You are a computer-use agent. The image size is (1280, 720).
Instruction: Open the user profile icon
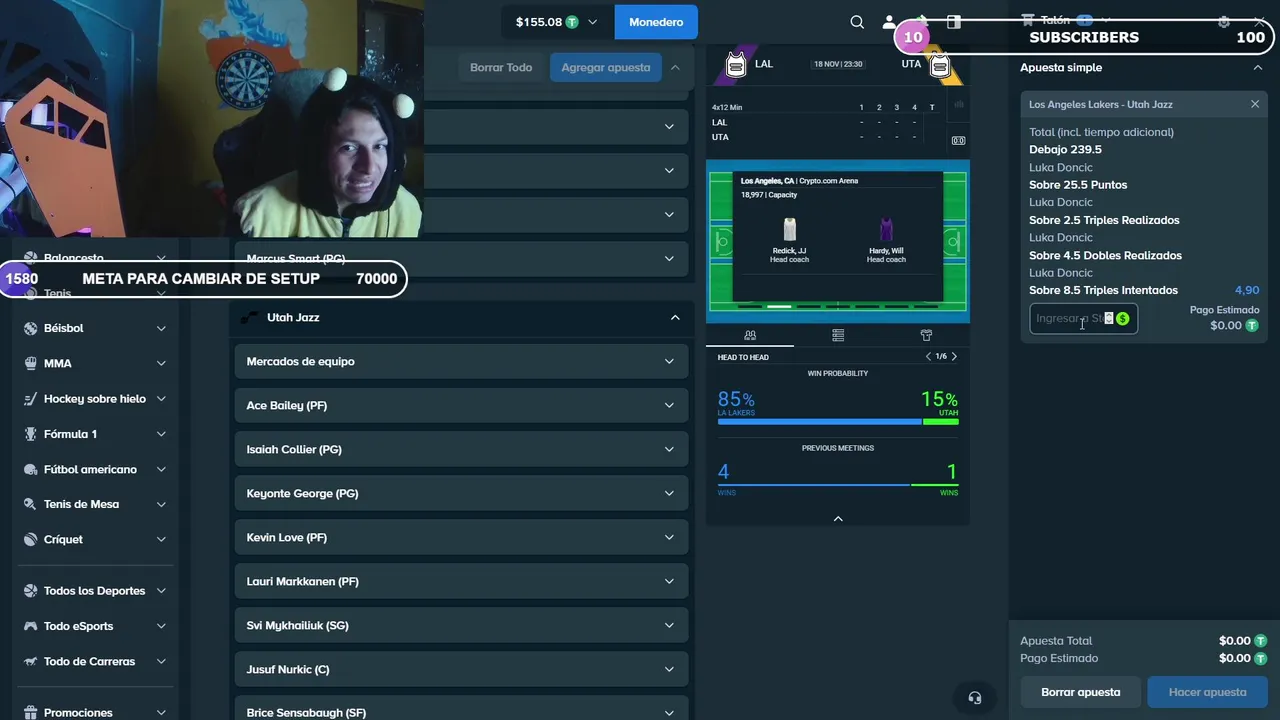[888, 22]
